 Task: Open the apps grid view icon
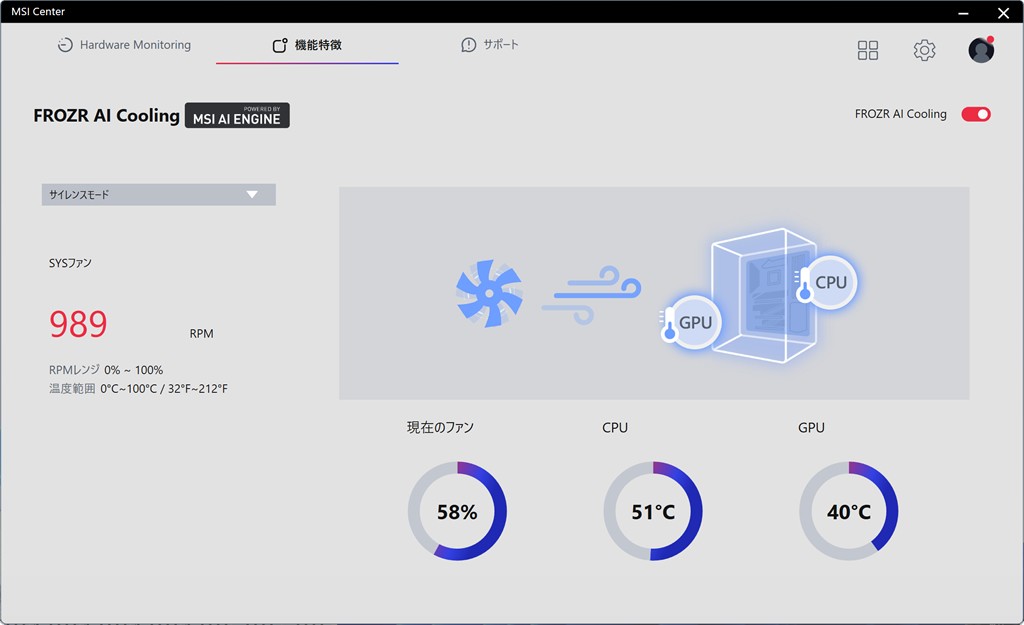coord(868,50)
